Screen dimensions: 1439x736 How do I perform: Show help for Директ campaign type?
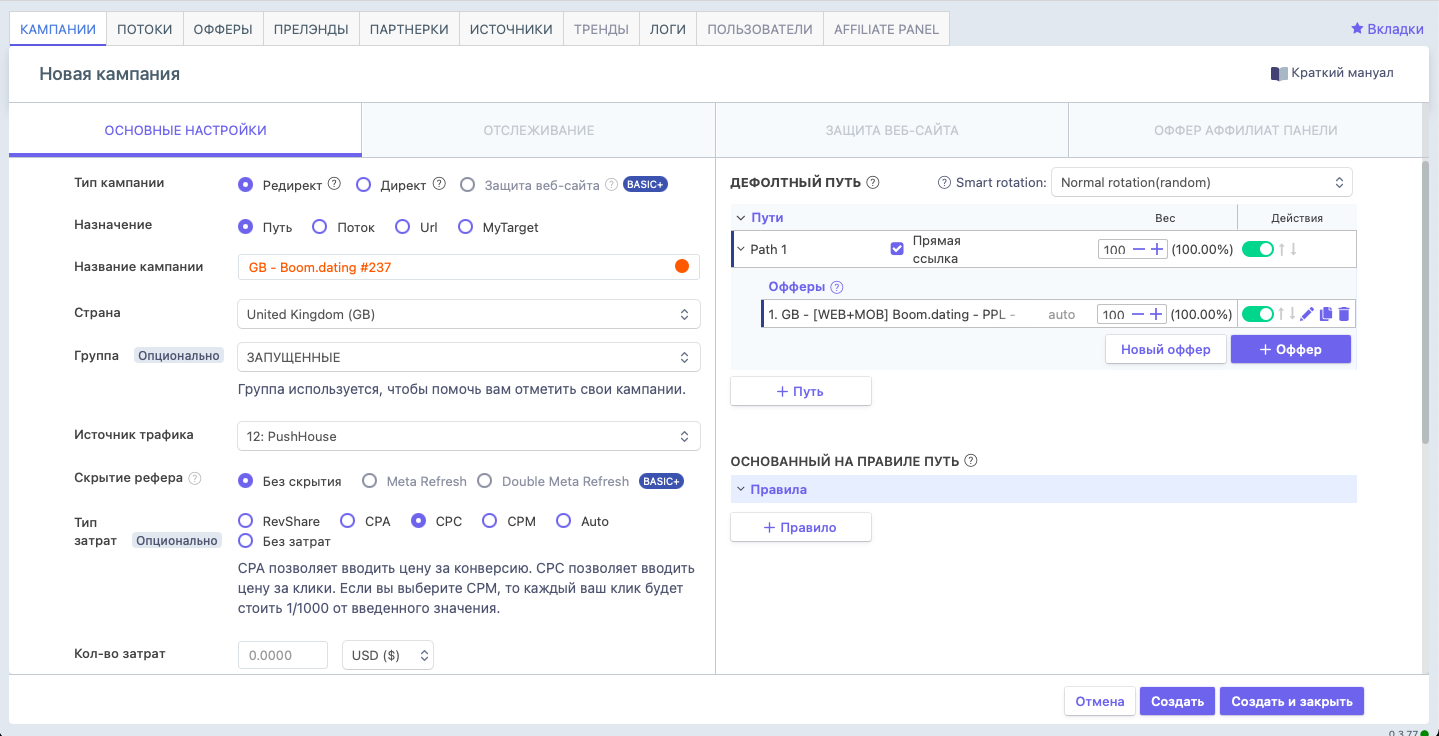click(438, 184)
